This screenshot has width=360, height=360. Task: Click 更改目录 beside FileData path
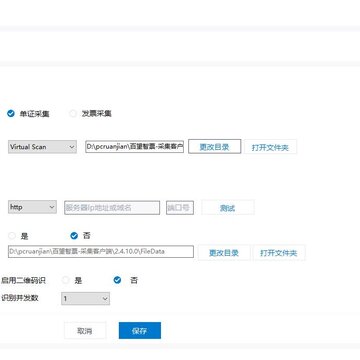click(224, 253)
